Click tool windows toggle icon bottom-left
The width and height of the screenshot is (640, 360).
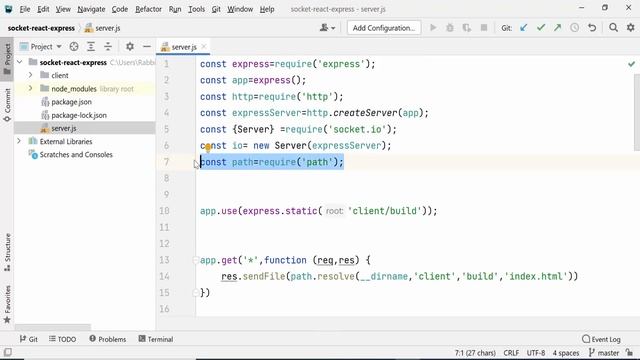[7, 352]
